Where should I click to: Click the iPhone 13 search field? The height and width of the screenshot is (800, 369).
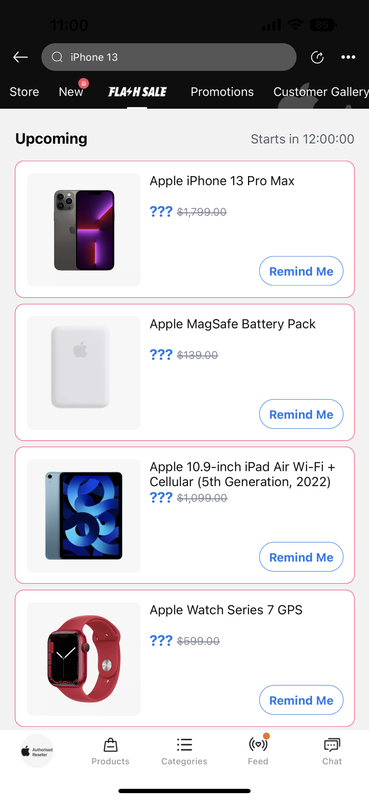pos(169,57)
